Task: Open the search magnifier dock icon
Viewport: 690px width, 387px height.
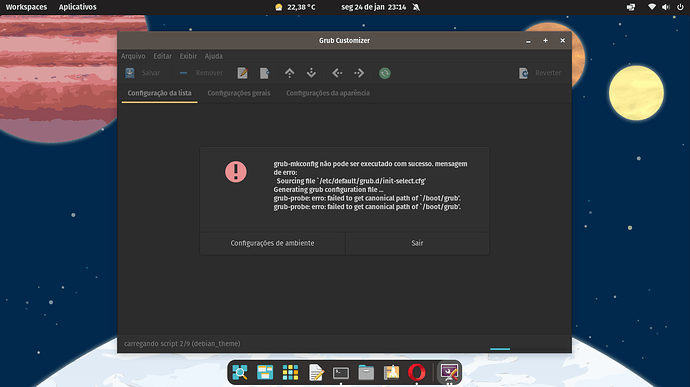Action: 240,372
